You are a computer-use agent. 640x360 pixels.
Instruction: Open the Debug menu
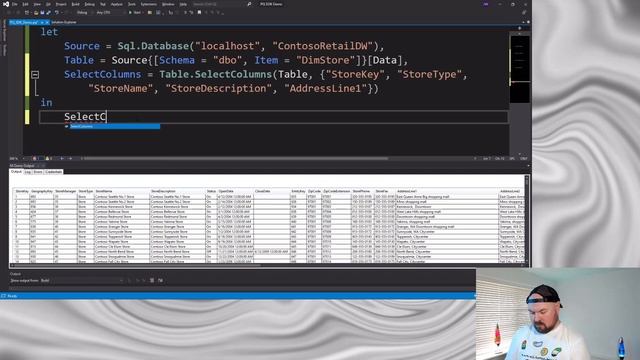point(89,4)
